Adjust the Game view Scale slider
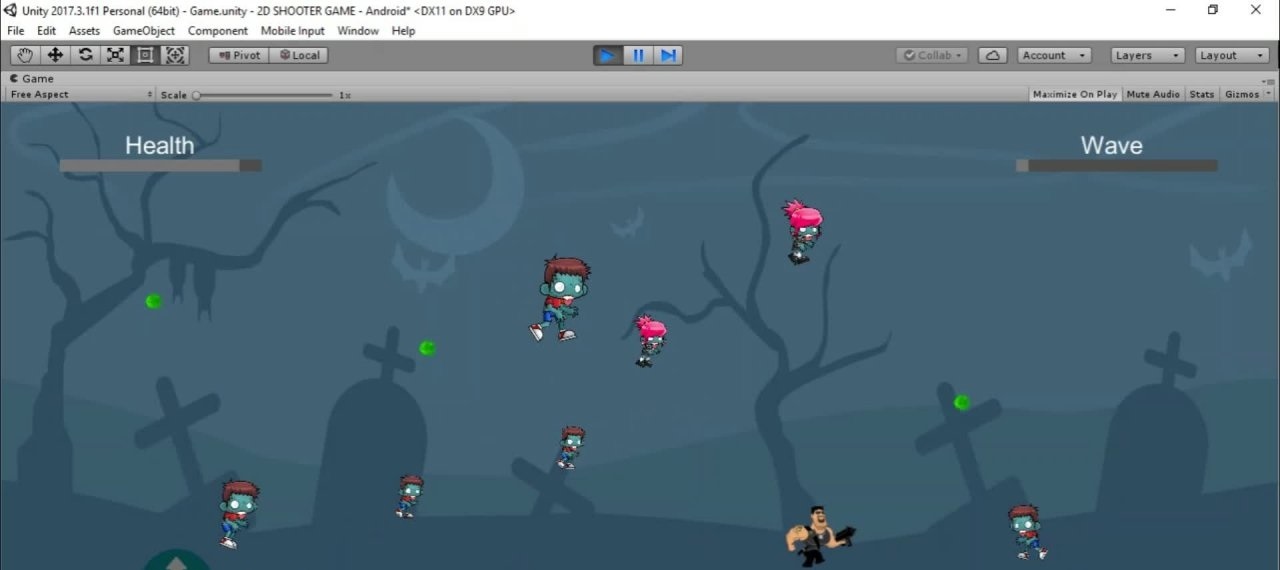 [x=264, y=95]
